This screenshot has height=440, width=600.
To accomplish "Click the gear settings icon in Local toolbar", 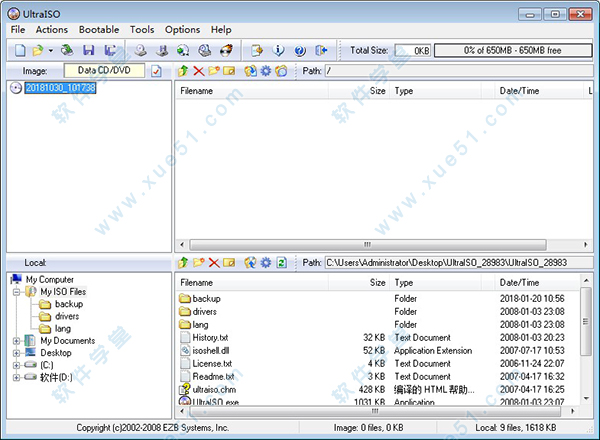I will coord(266,262).
